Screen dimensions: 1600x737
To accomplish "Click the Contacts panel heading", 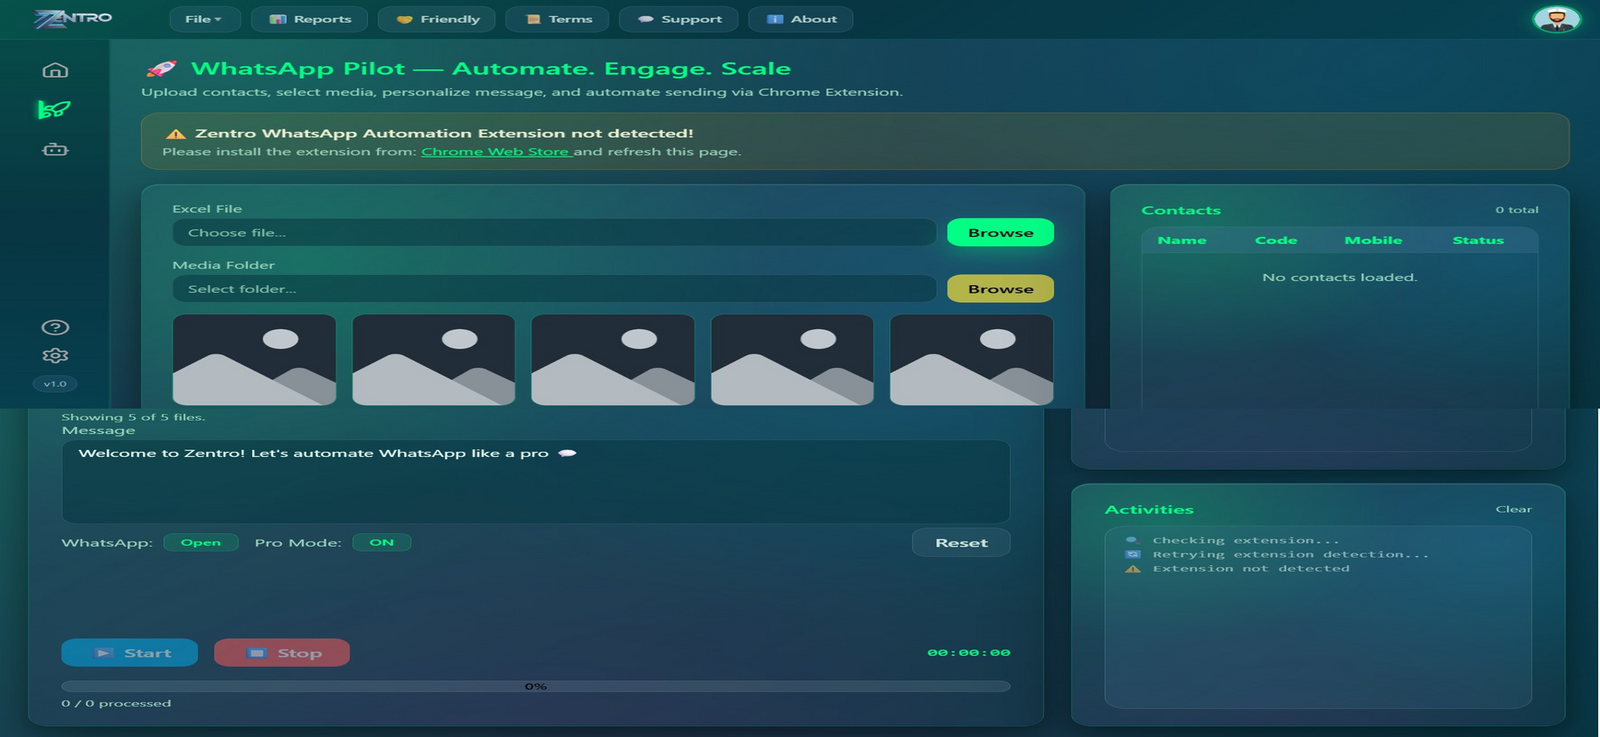I will tap(1181, 210).
